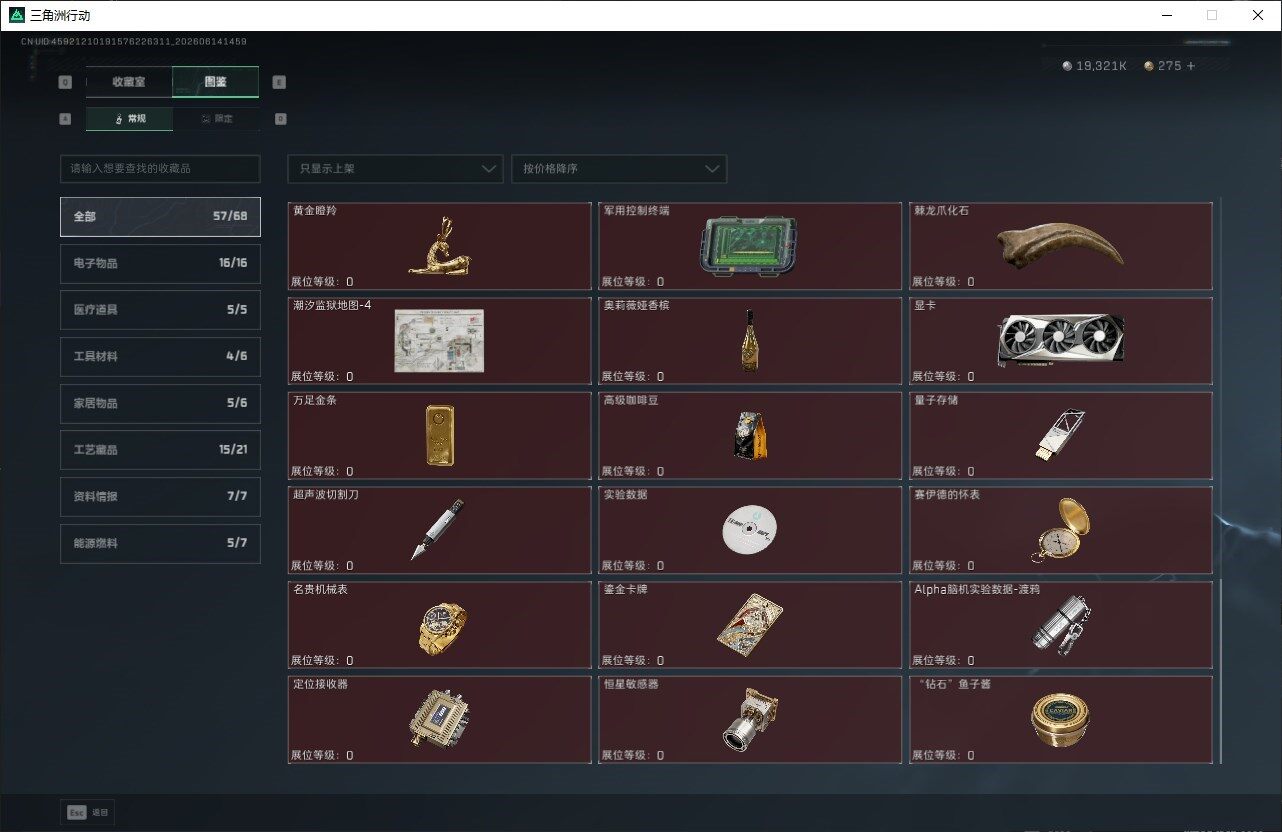This screenshot has height=832, width=1282.
Task: Switch to the 收藏室 tab
Action: point(129,82)
